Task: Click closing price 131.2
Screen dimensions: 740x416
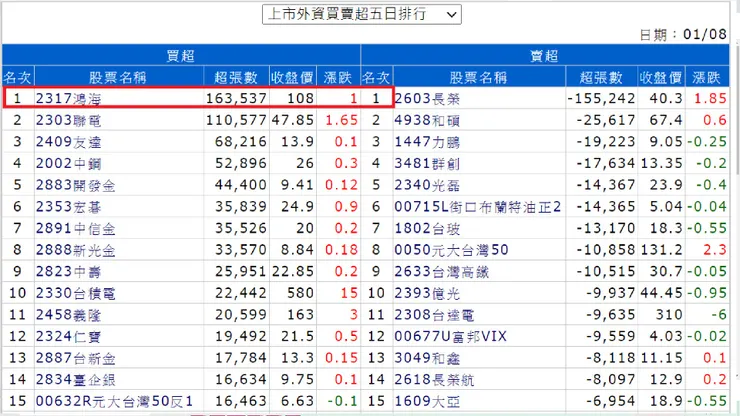Action: click(661, 250)
